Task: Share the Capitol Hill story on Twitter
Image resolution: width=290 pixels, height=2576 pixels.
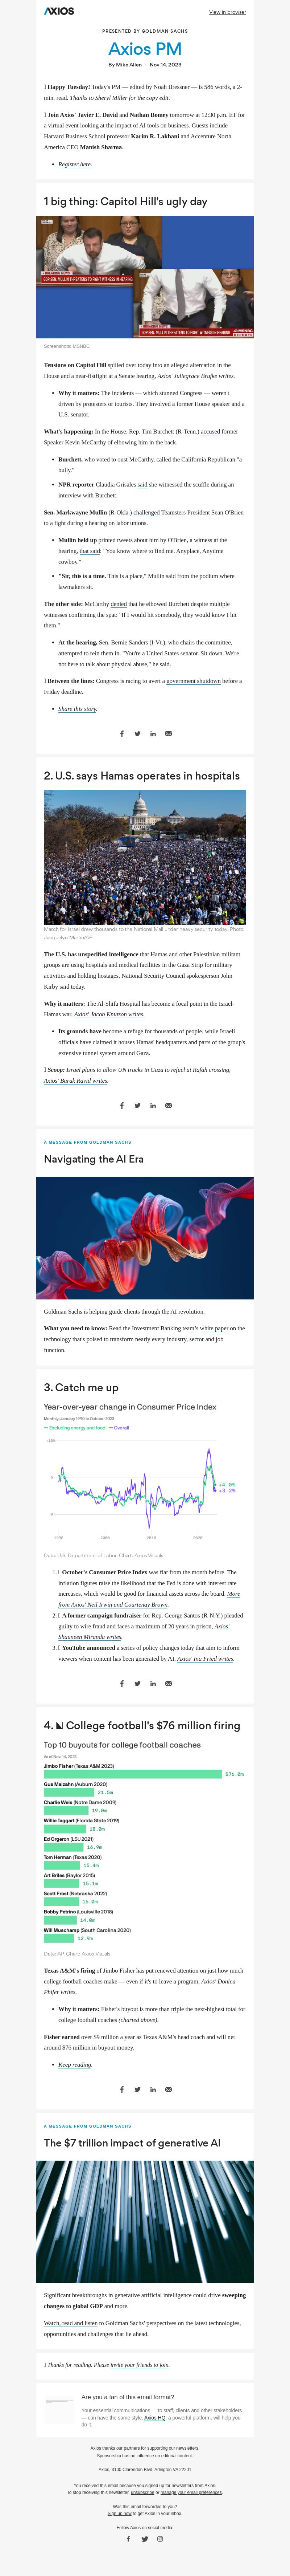Action: coord(137,733)
